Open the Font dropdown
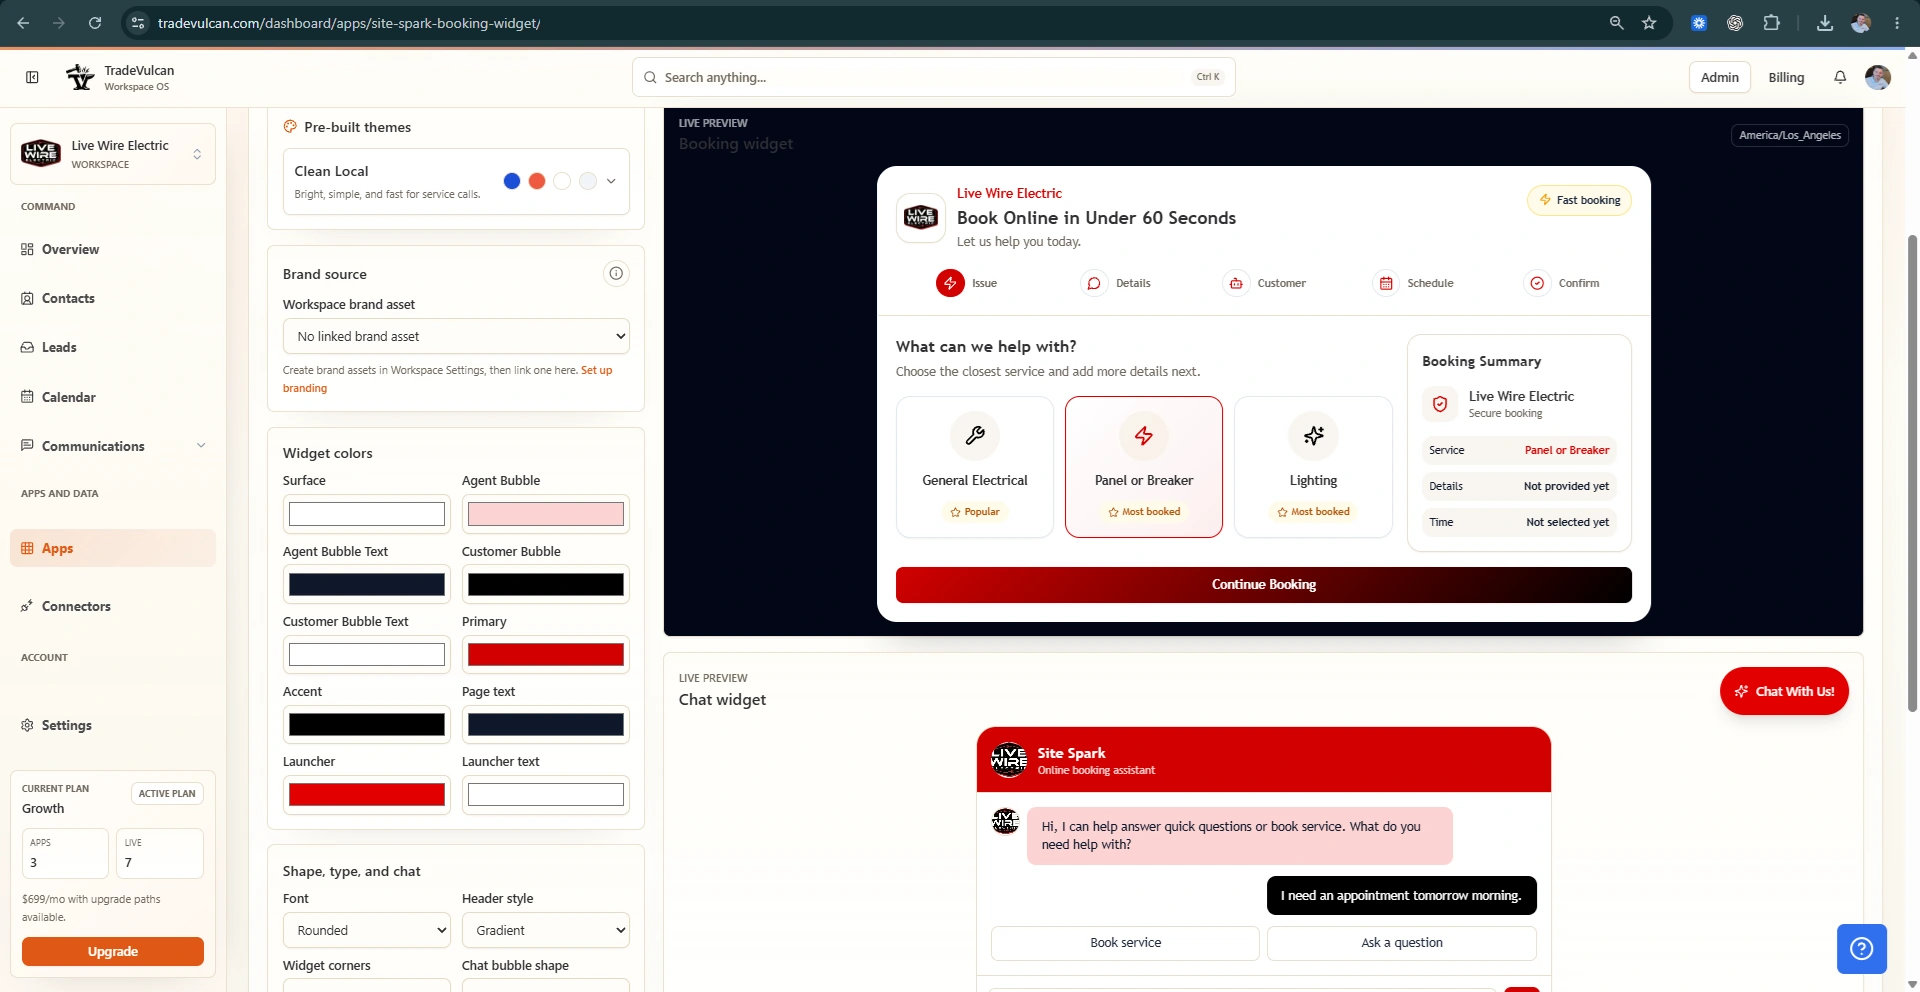1920x992 pixels. click(x=367, y=930)
